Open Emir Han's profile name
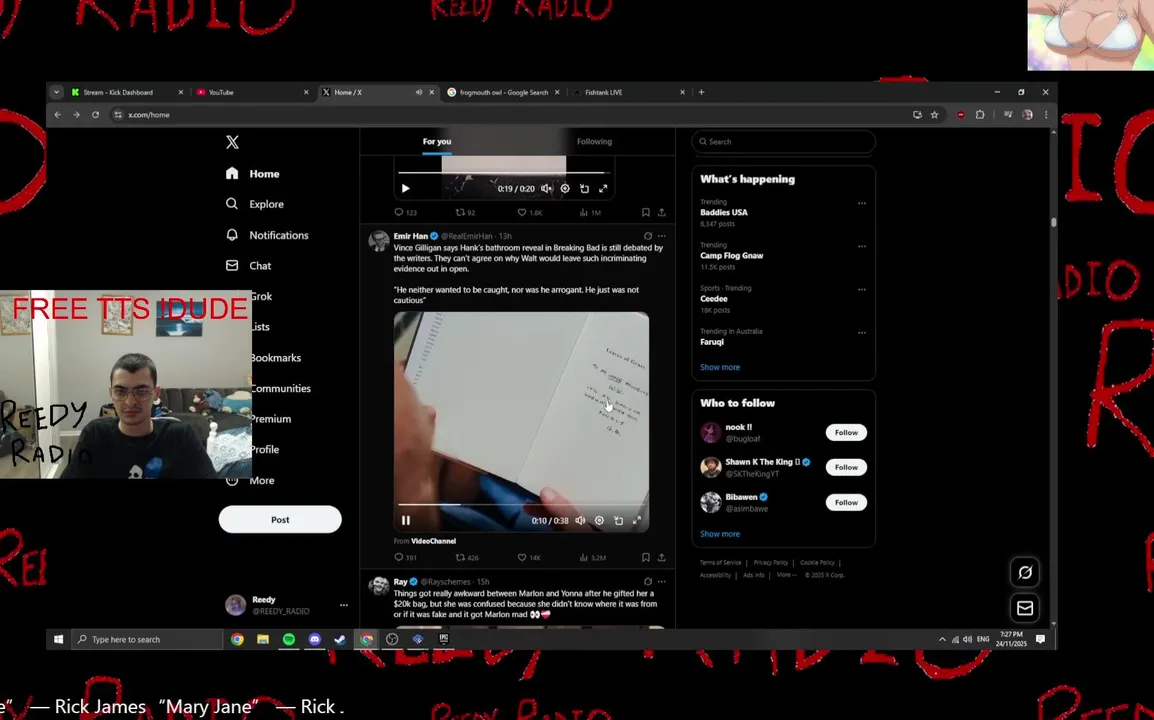Viewport: 1154px width, 720px height. 411,236
